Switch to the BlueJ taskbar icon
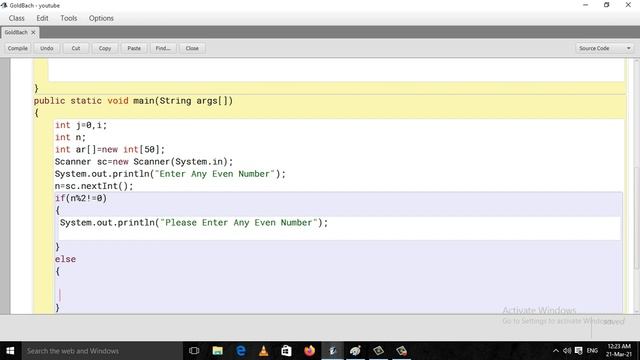The width and height of the screenshot is (640, 360). click(333, 351)
